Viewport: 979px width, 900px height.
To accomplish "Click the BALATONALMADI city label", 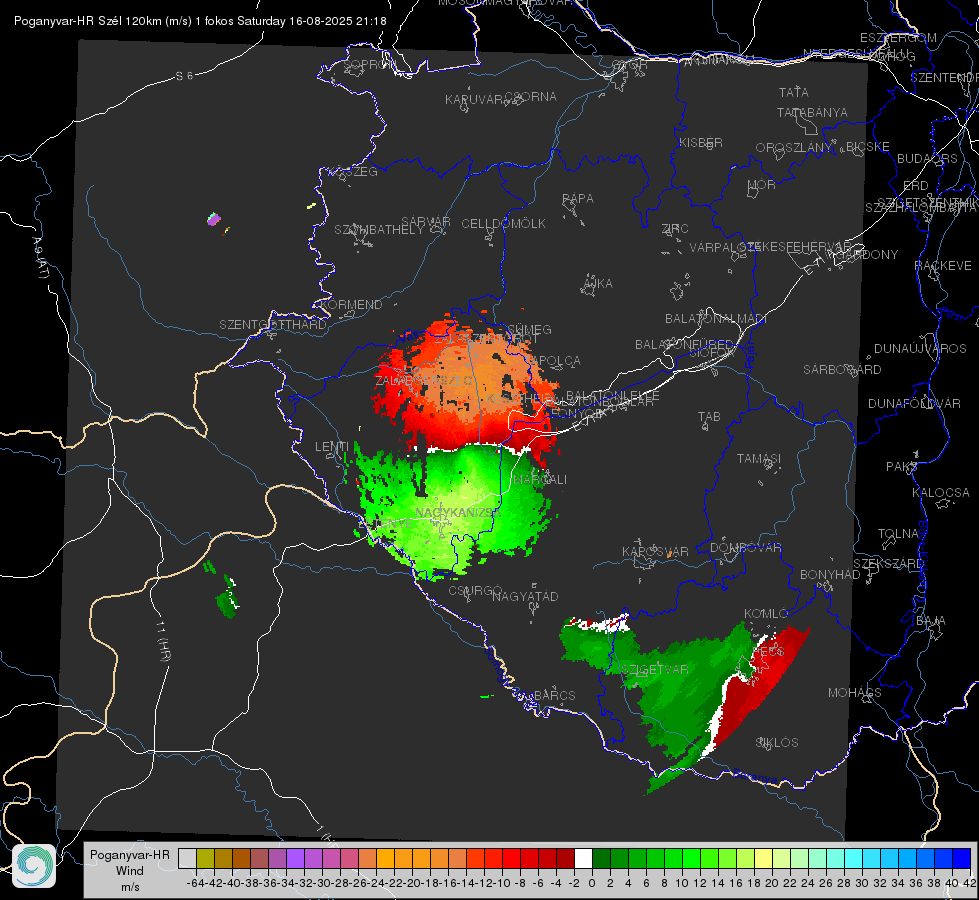I will click(x=716, y=319).
